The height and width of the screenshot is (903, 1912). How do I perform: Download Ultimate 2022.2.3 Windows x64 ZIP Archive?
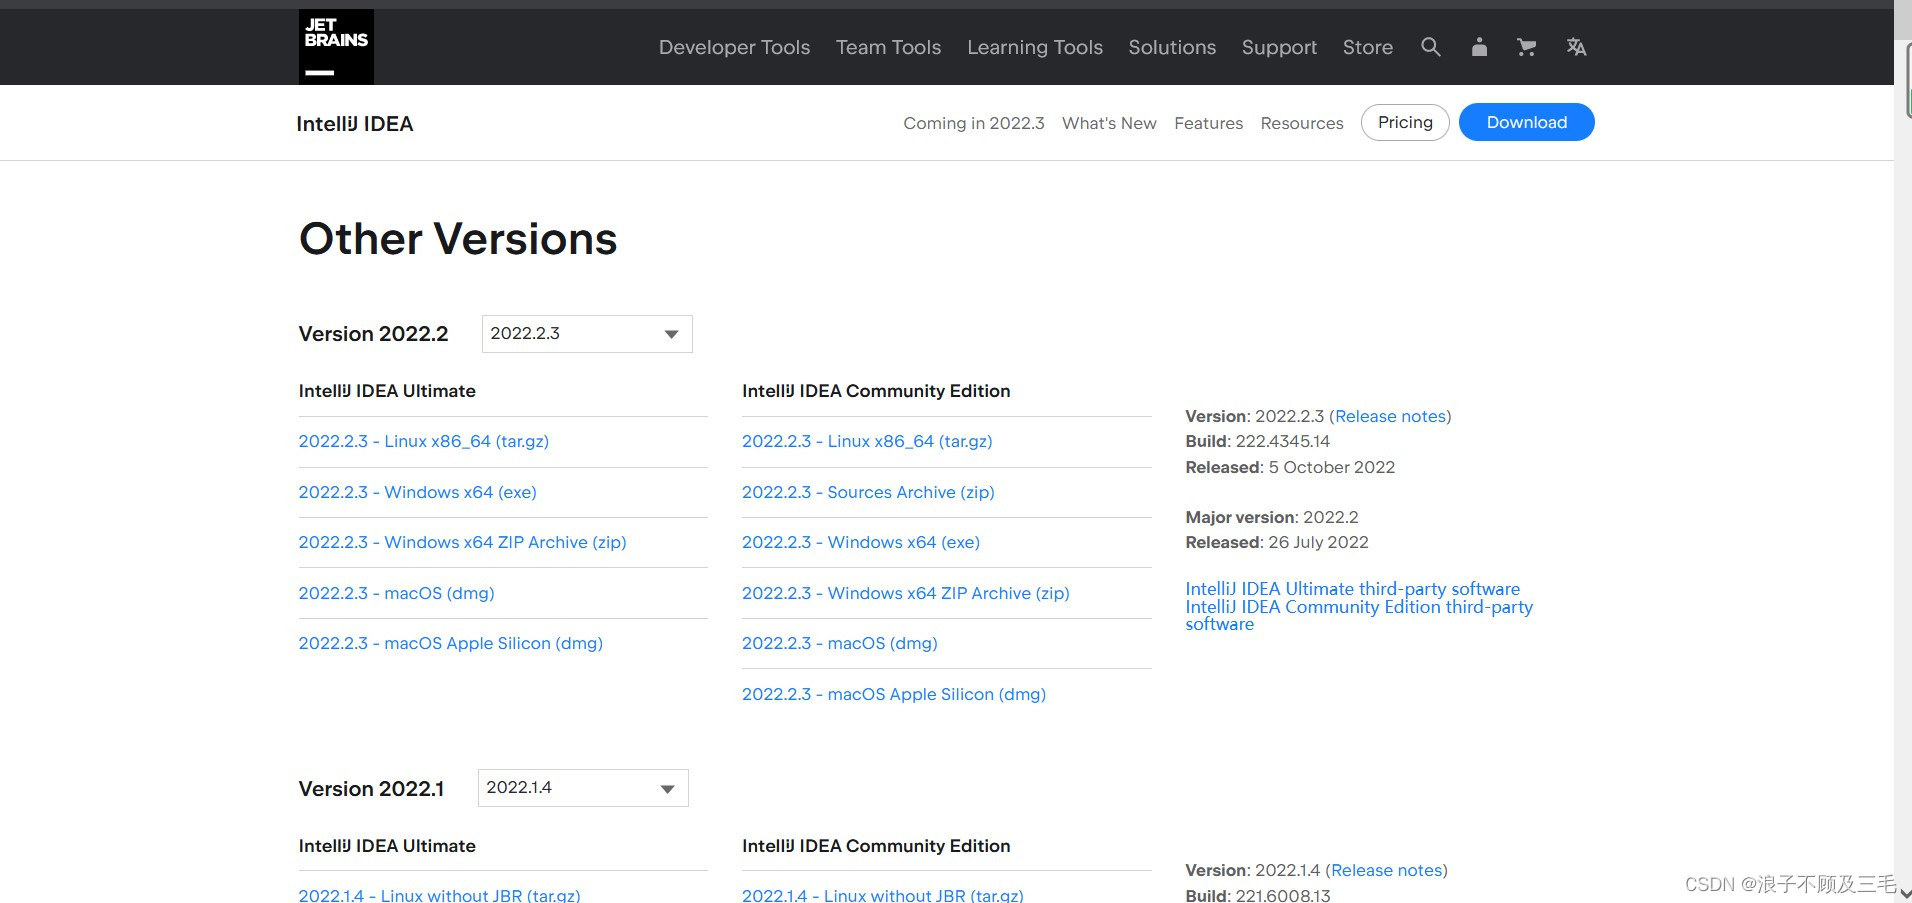(x=462, y=542)
